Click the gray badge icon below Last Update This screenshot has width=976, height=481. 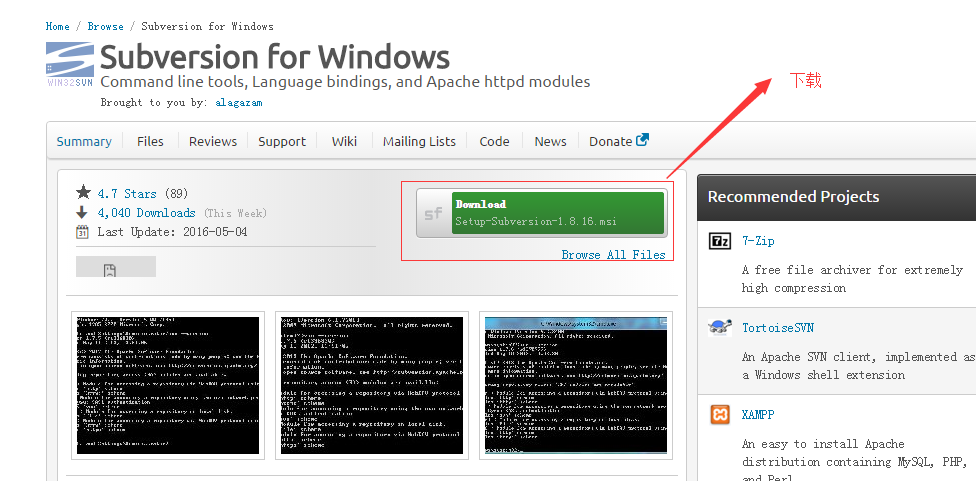(x=116, y=266)
